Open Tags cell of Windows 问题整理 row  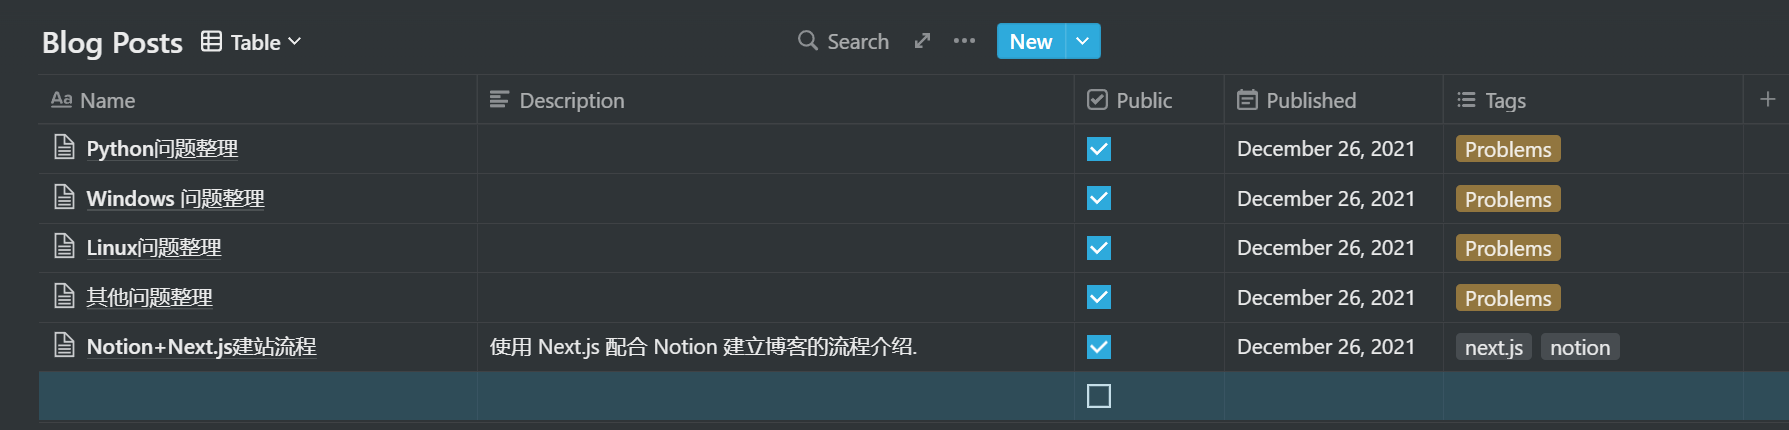[x=1592, y=198]
